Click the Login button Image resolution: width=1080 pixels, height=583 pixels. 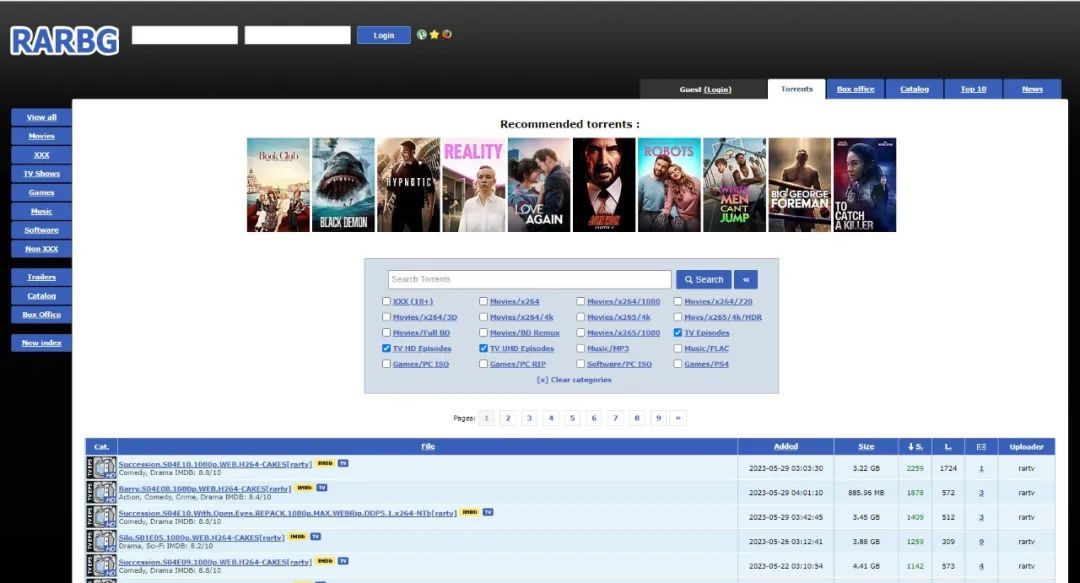pyautogui.click(x=384, y=35)
